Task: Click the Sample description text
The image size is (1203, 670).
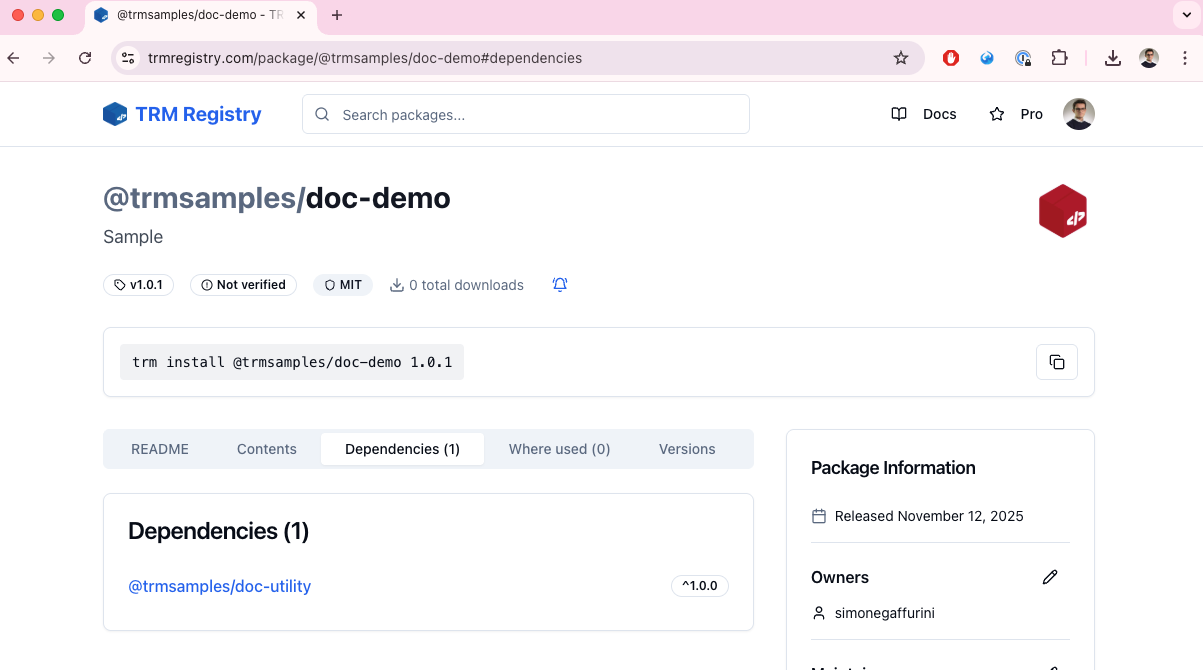Action: (x=133, y=237)
